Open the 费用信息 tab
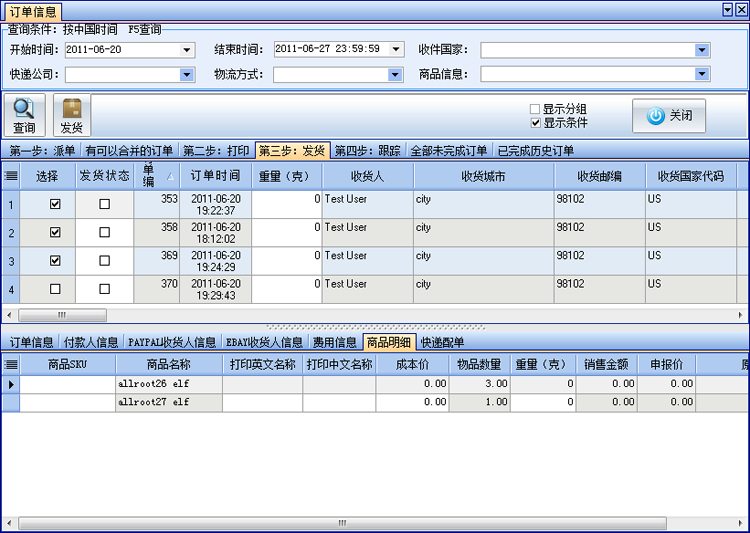 click(334, 343)
